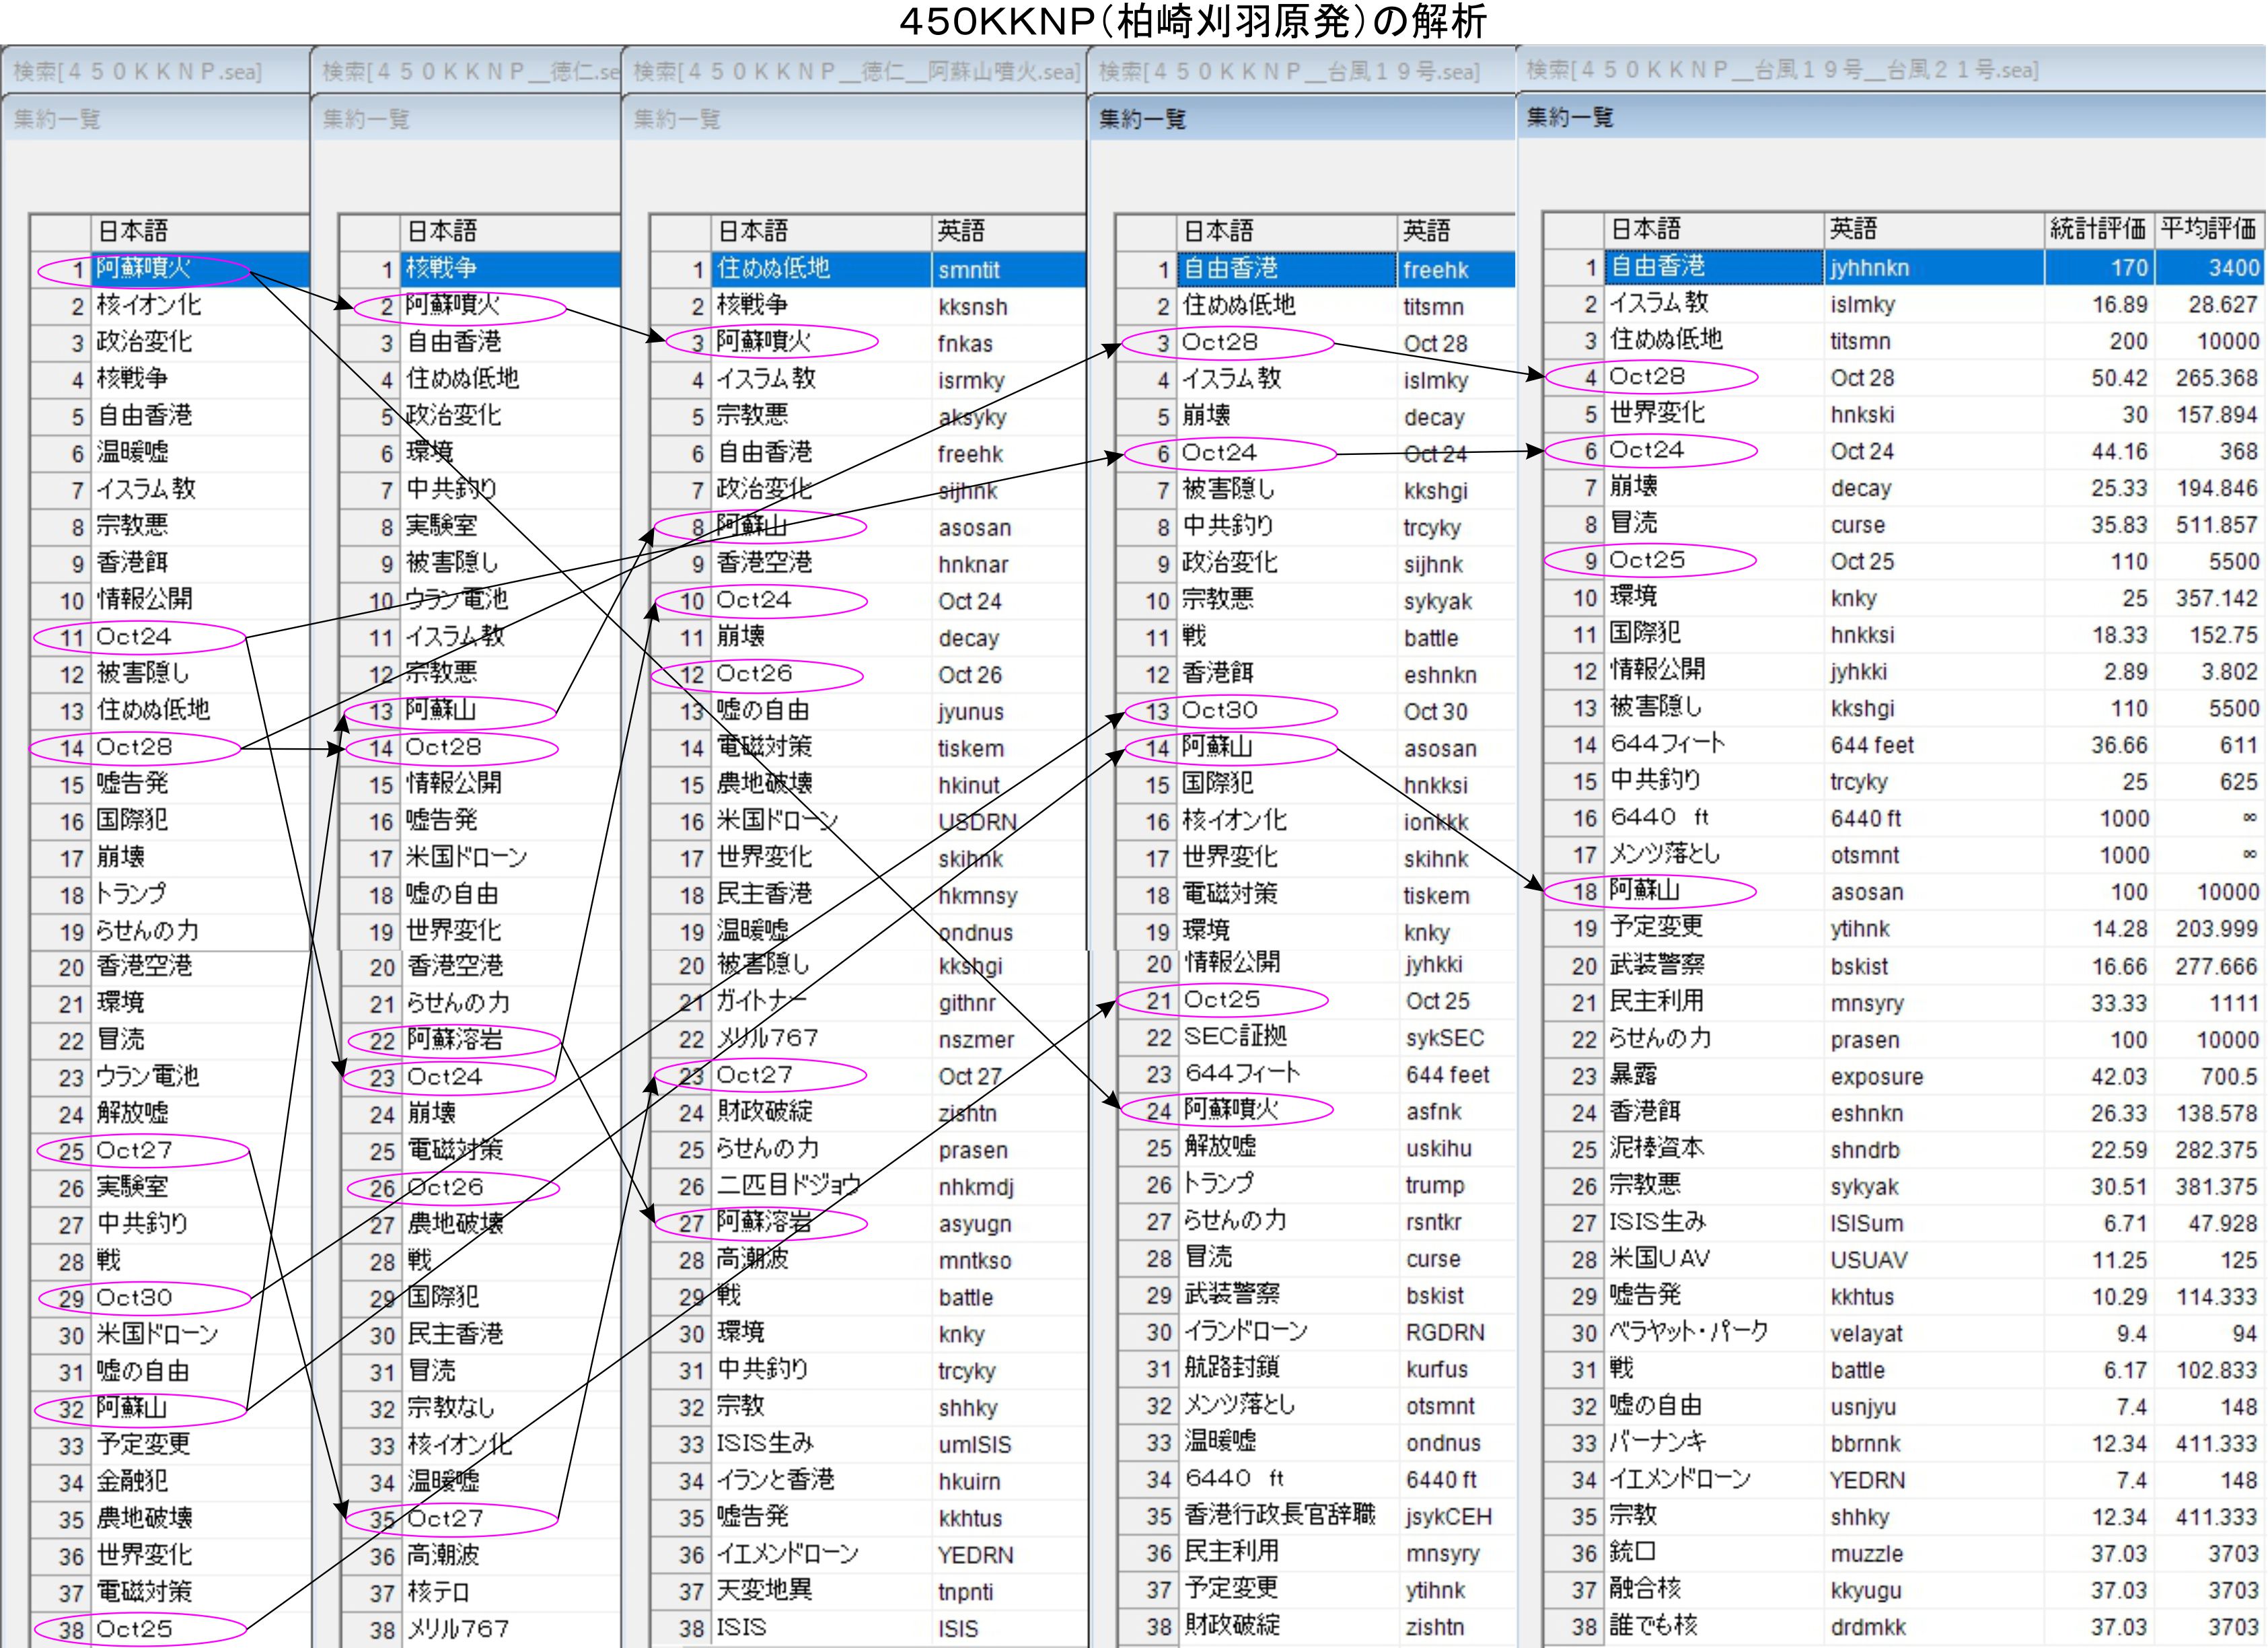Click 統計評価 column header

(2097, 229)
